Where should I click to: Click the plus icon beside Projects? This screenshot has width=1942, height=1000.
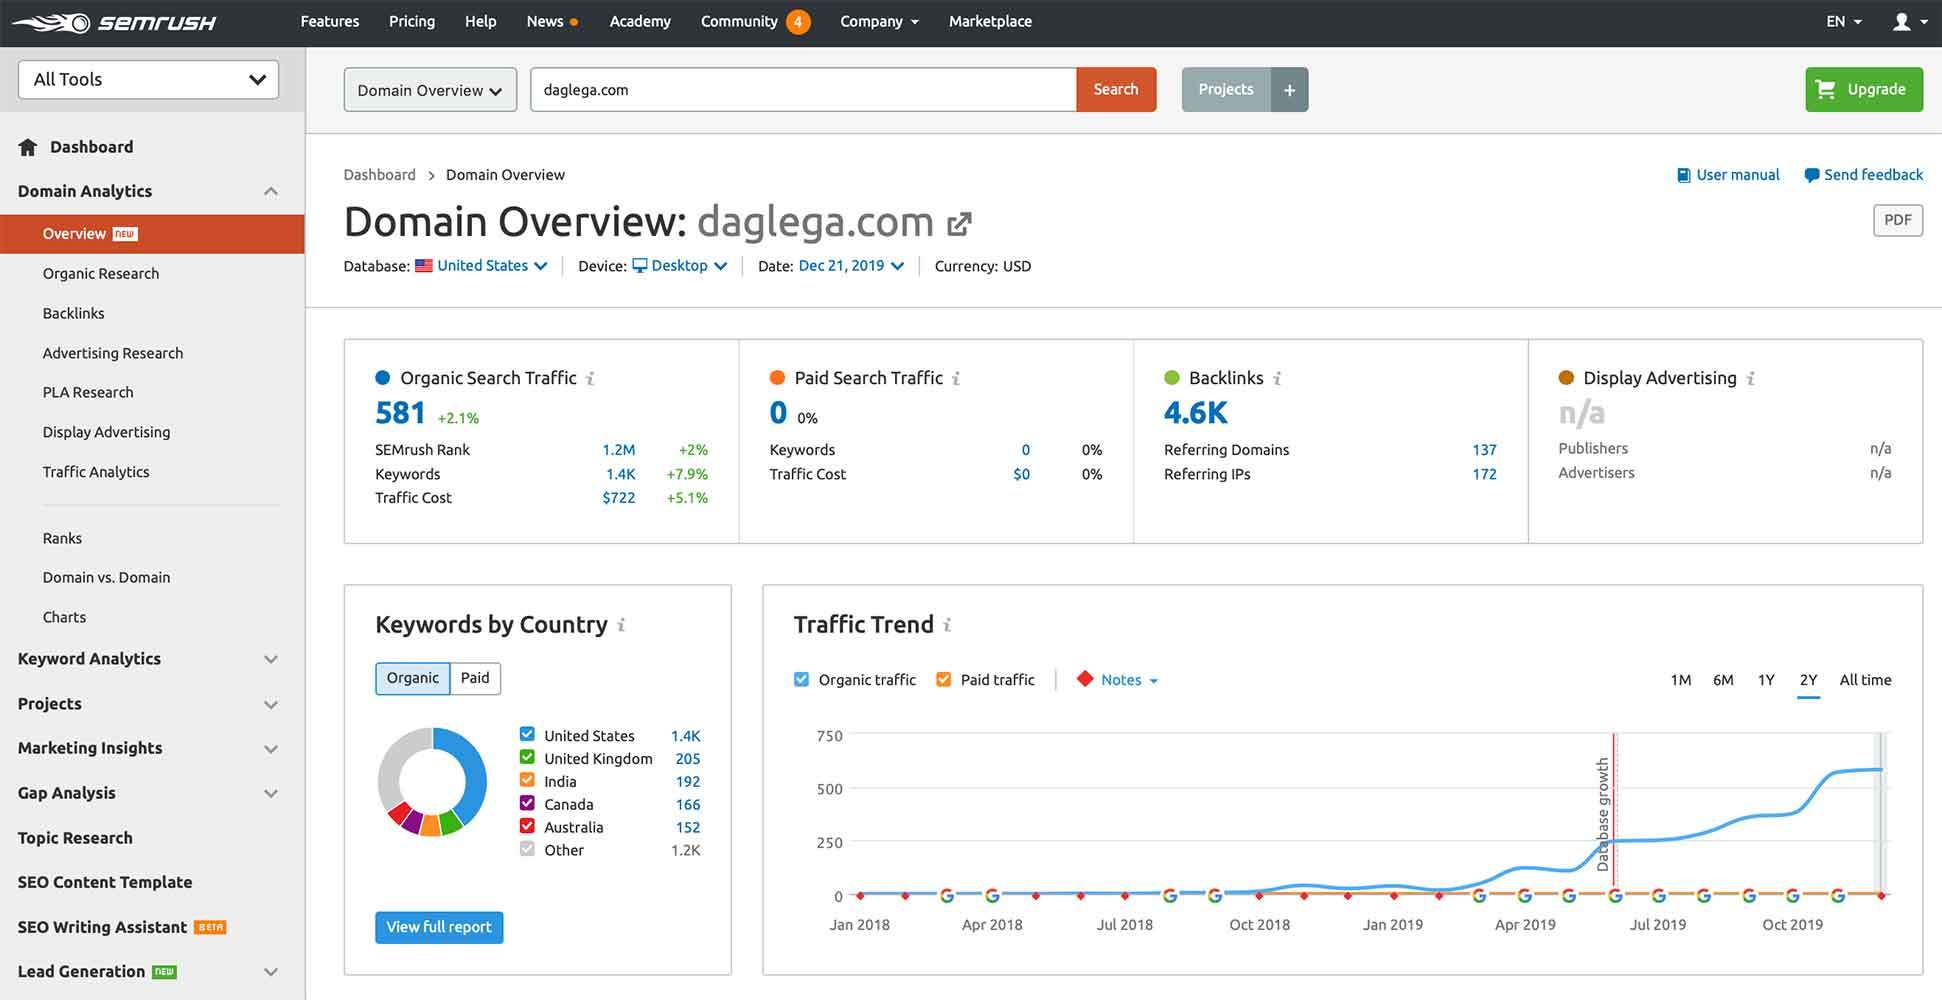pyautogui.click(x=1289, y=90)
